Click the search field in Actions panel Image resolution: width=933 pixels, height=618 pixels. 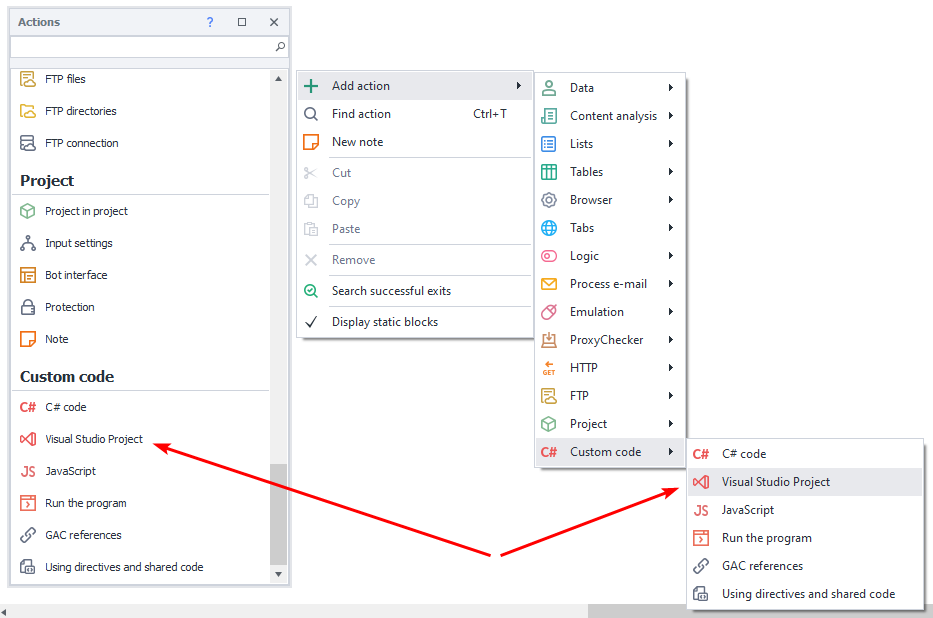[140, 47]
